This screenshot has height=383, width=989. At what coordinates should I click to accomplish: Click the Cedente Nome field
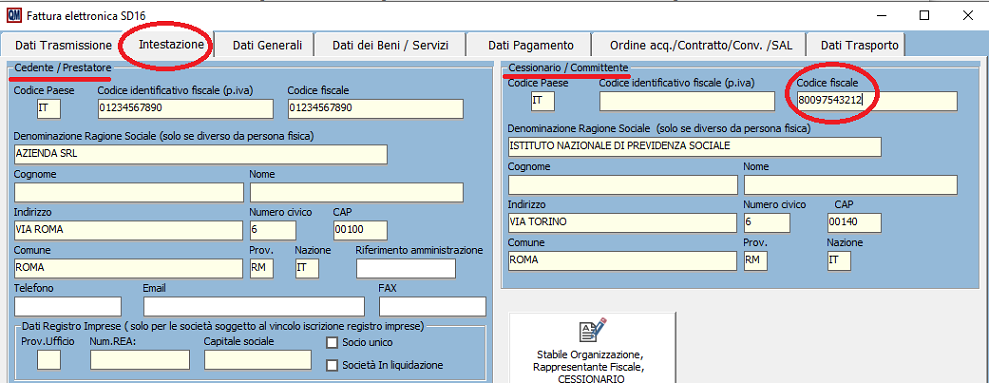[x=356, y=192]
